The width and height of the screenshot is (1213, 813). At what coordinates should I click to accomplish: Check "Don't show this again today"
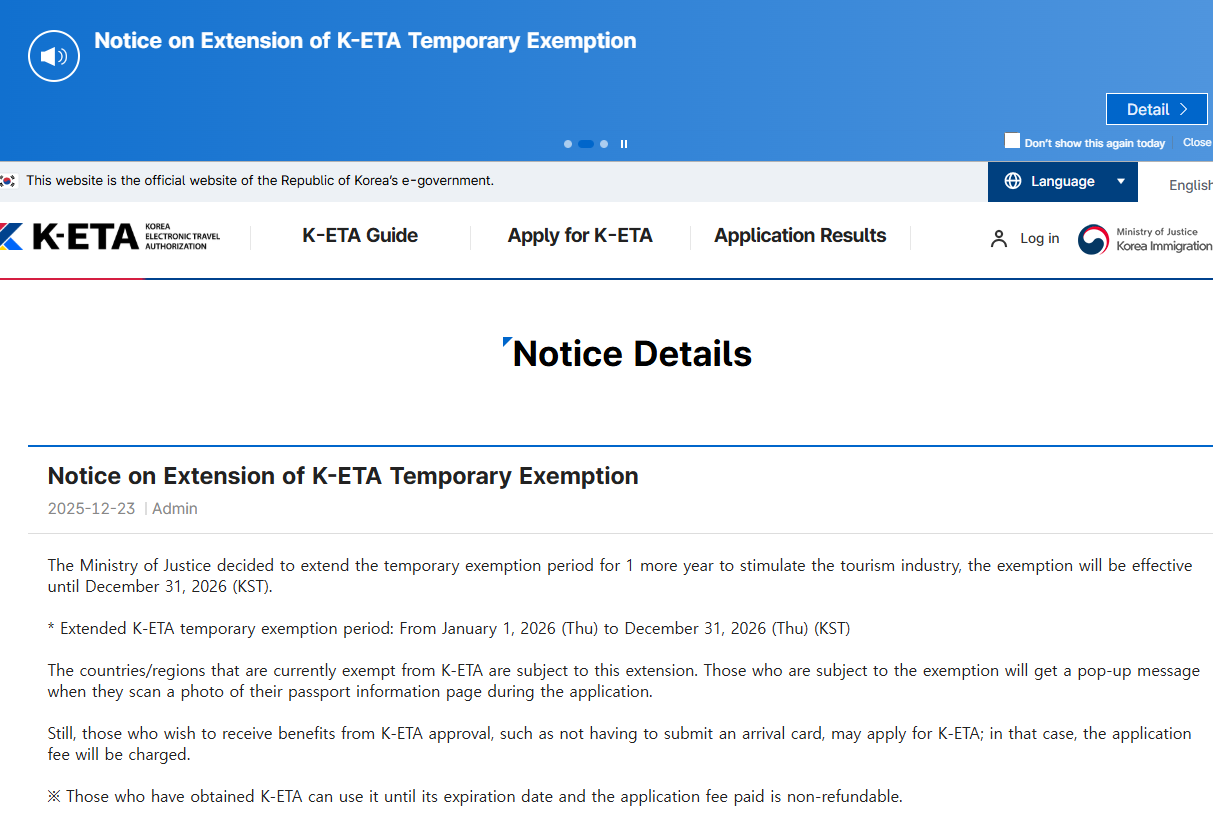[1013, 141]
